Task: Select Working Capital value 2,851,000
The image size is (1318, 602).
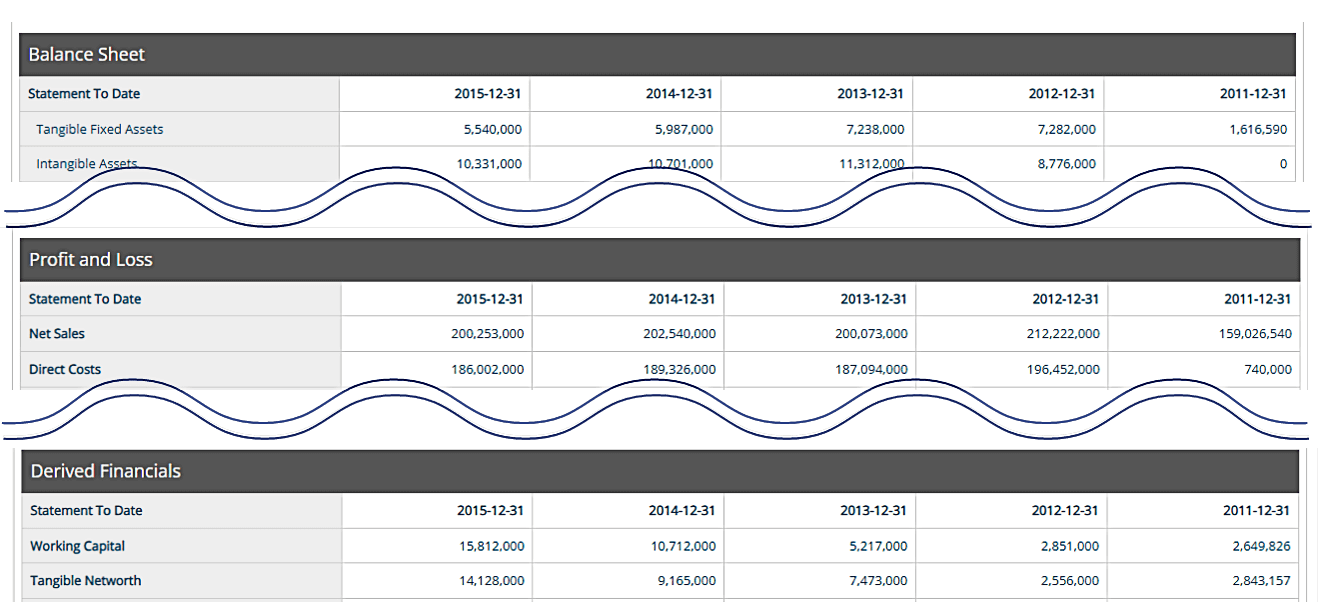Action: click(1070, 547)
